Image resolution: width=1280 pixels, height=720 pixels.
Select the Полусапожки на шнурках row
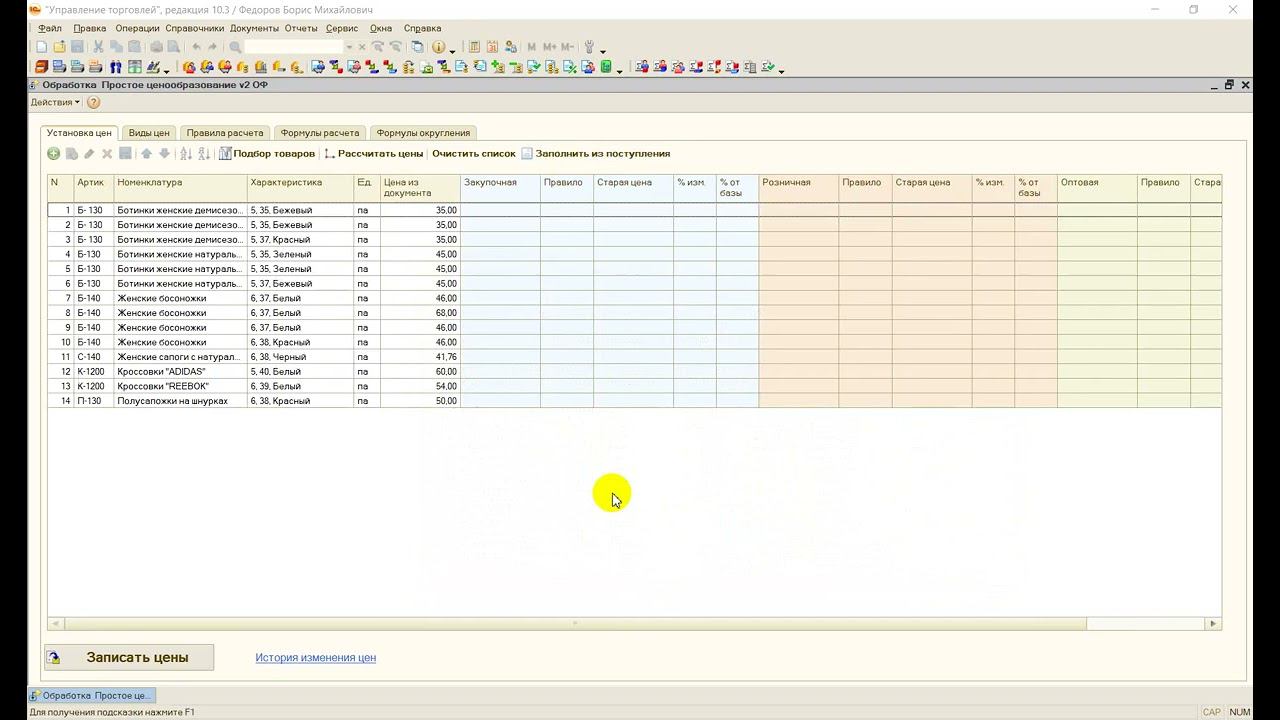click(x=634, y=401)
